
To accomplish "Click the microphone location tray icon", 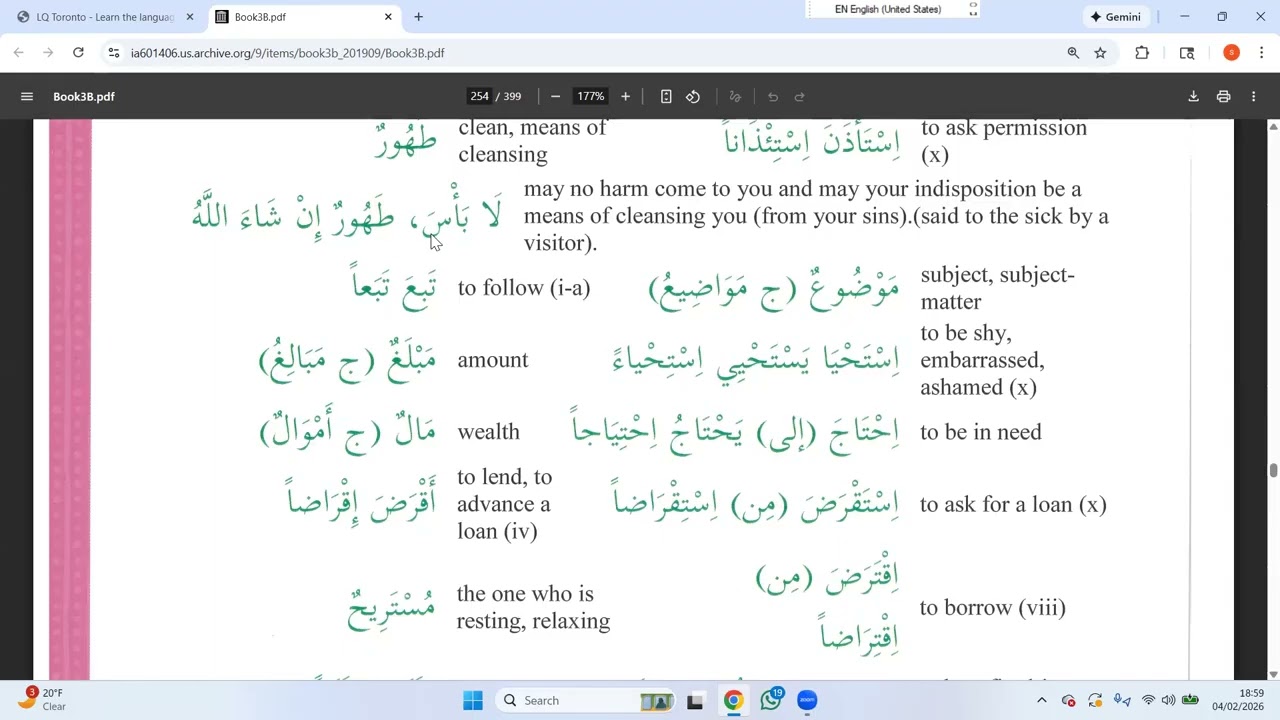I will (x=1122, y=700).
